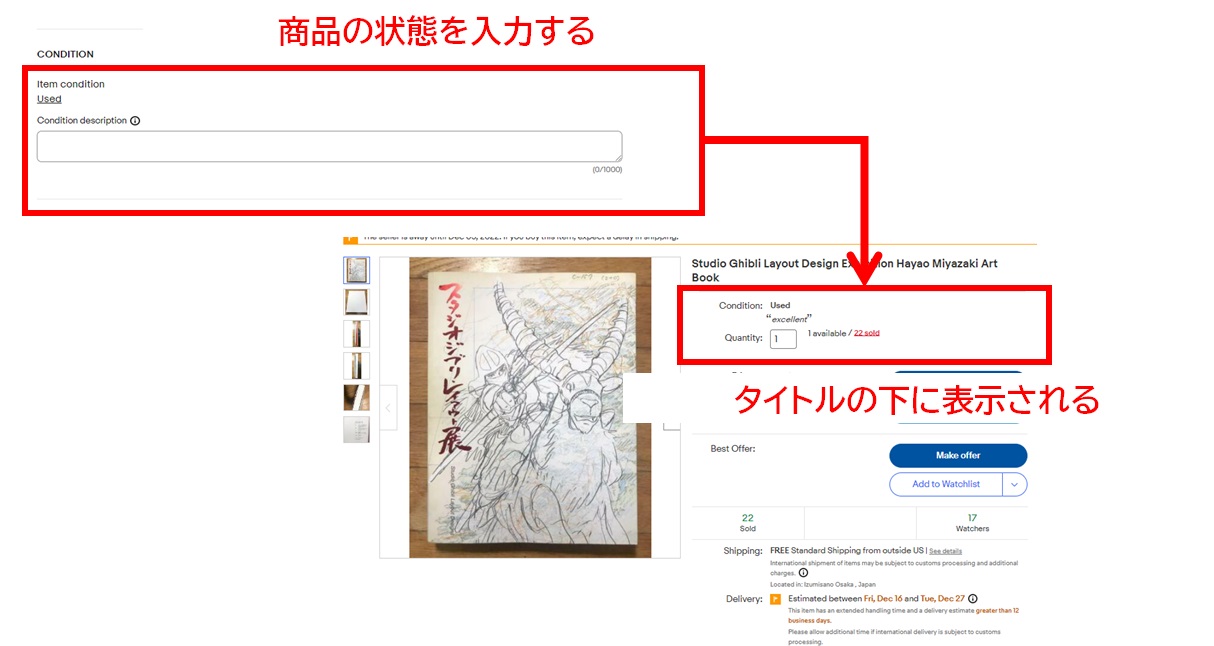Viewport: 1214px width, 646px height.
Task: Click the Add to Watchlist button
Action: (945, 484)
